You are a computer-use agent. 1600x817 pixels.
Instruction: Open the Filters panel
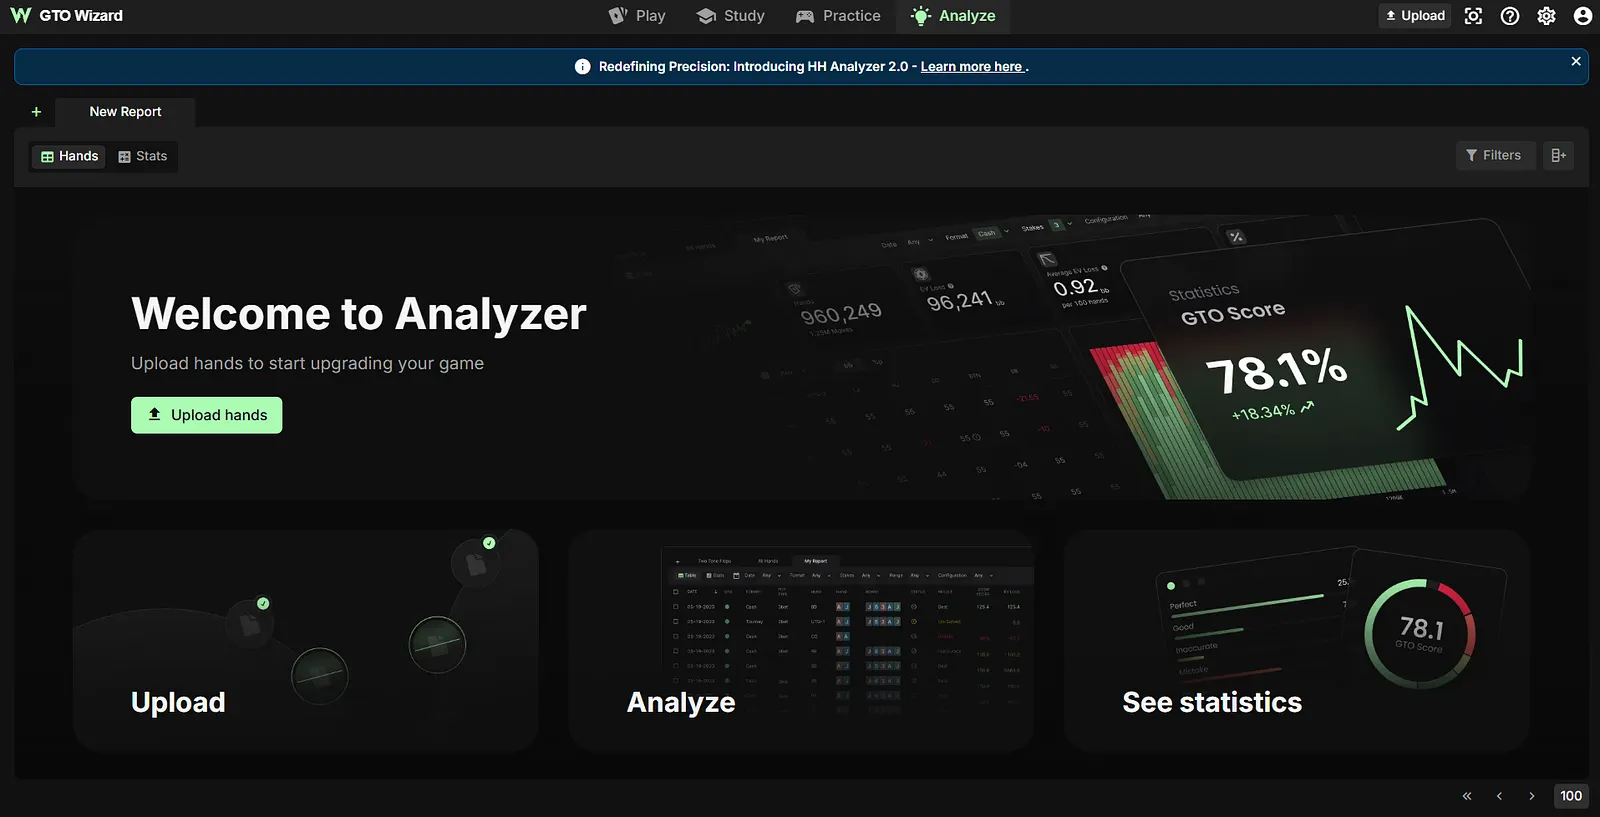pyautogui.click(x=1494, y=155)
